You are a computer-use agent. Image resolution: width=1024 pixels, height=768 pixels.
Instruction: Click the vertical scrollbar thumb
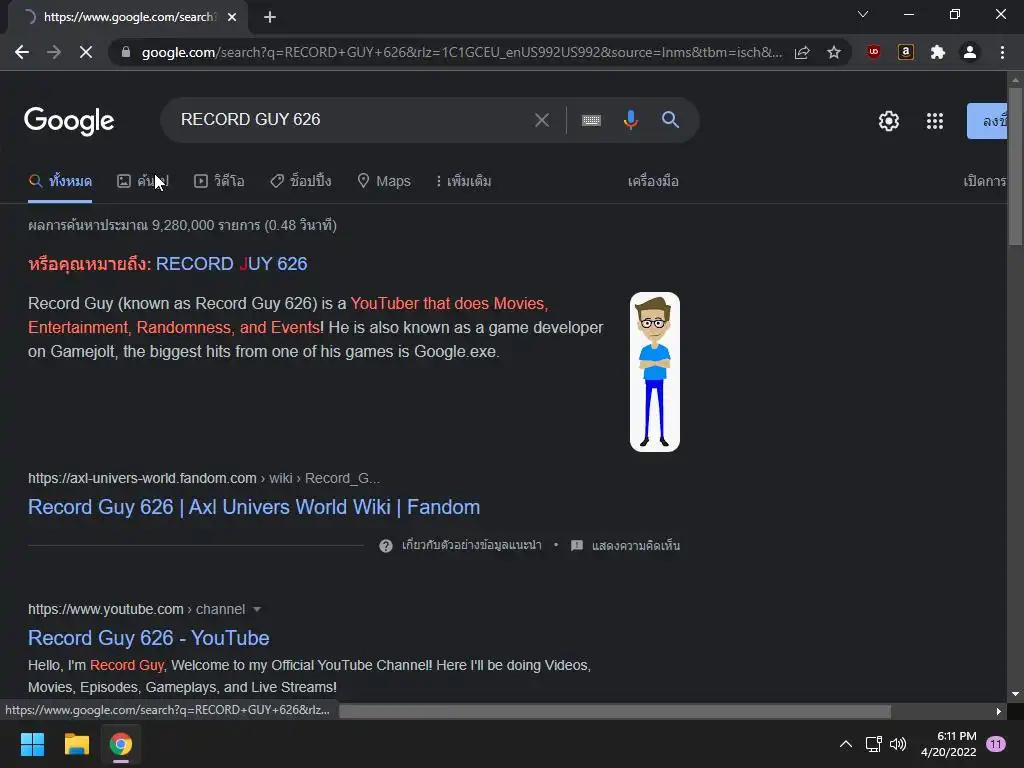[1015, 167]
